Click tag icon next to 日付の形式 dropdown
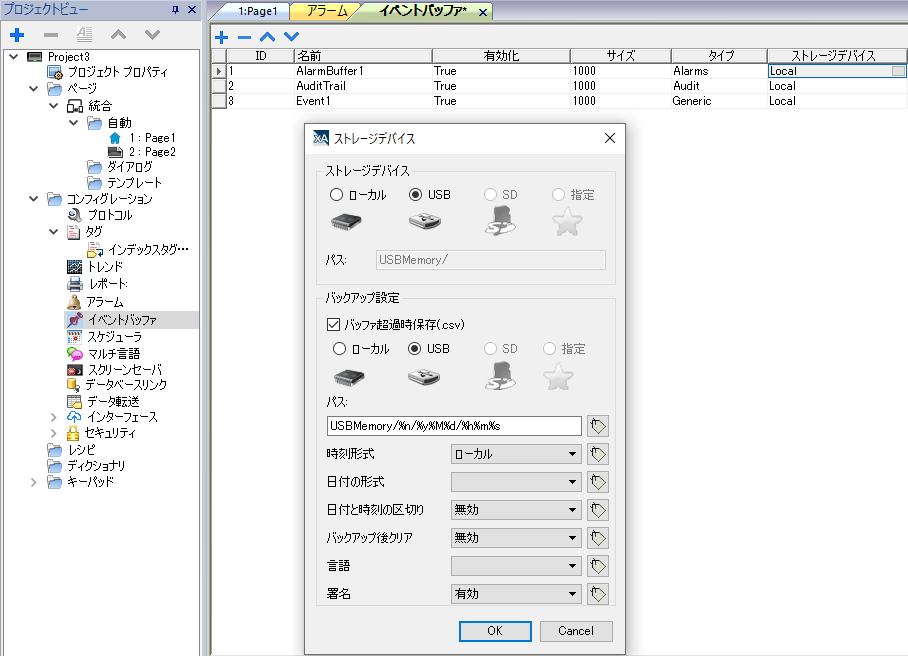 coord(598,482)
